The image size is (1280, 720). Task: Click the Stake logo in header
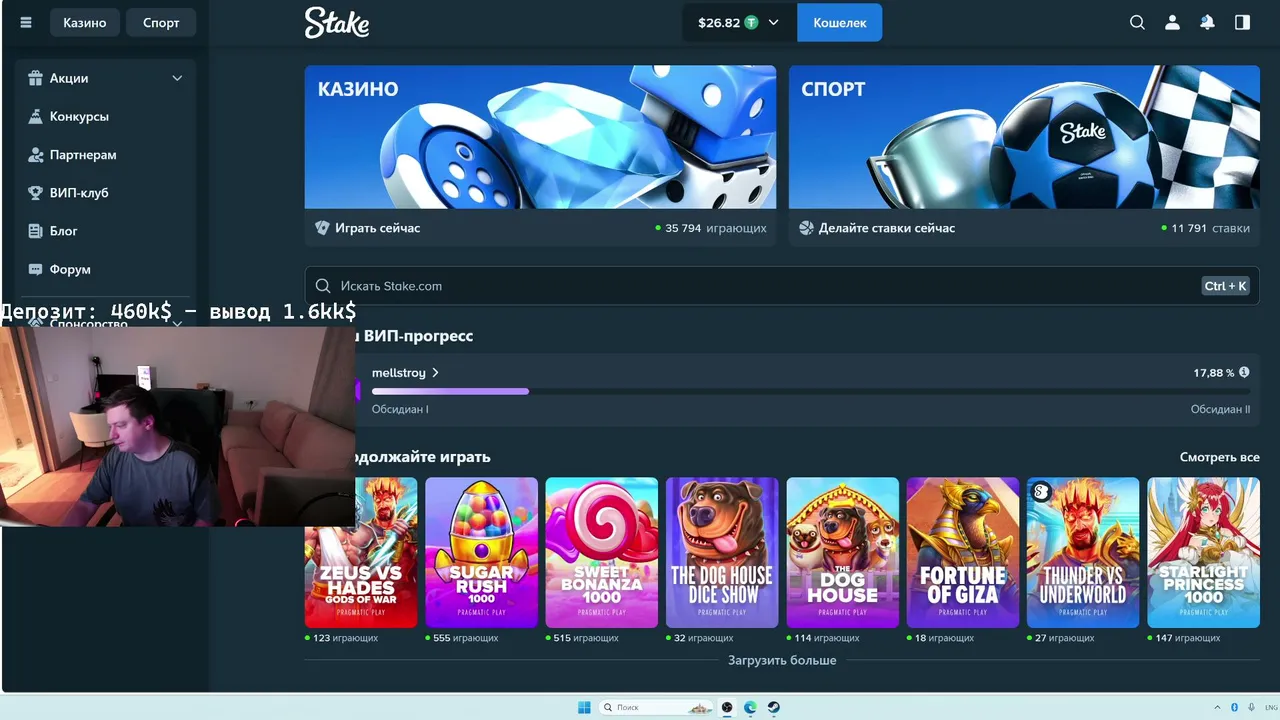coord(337,22)
